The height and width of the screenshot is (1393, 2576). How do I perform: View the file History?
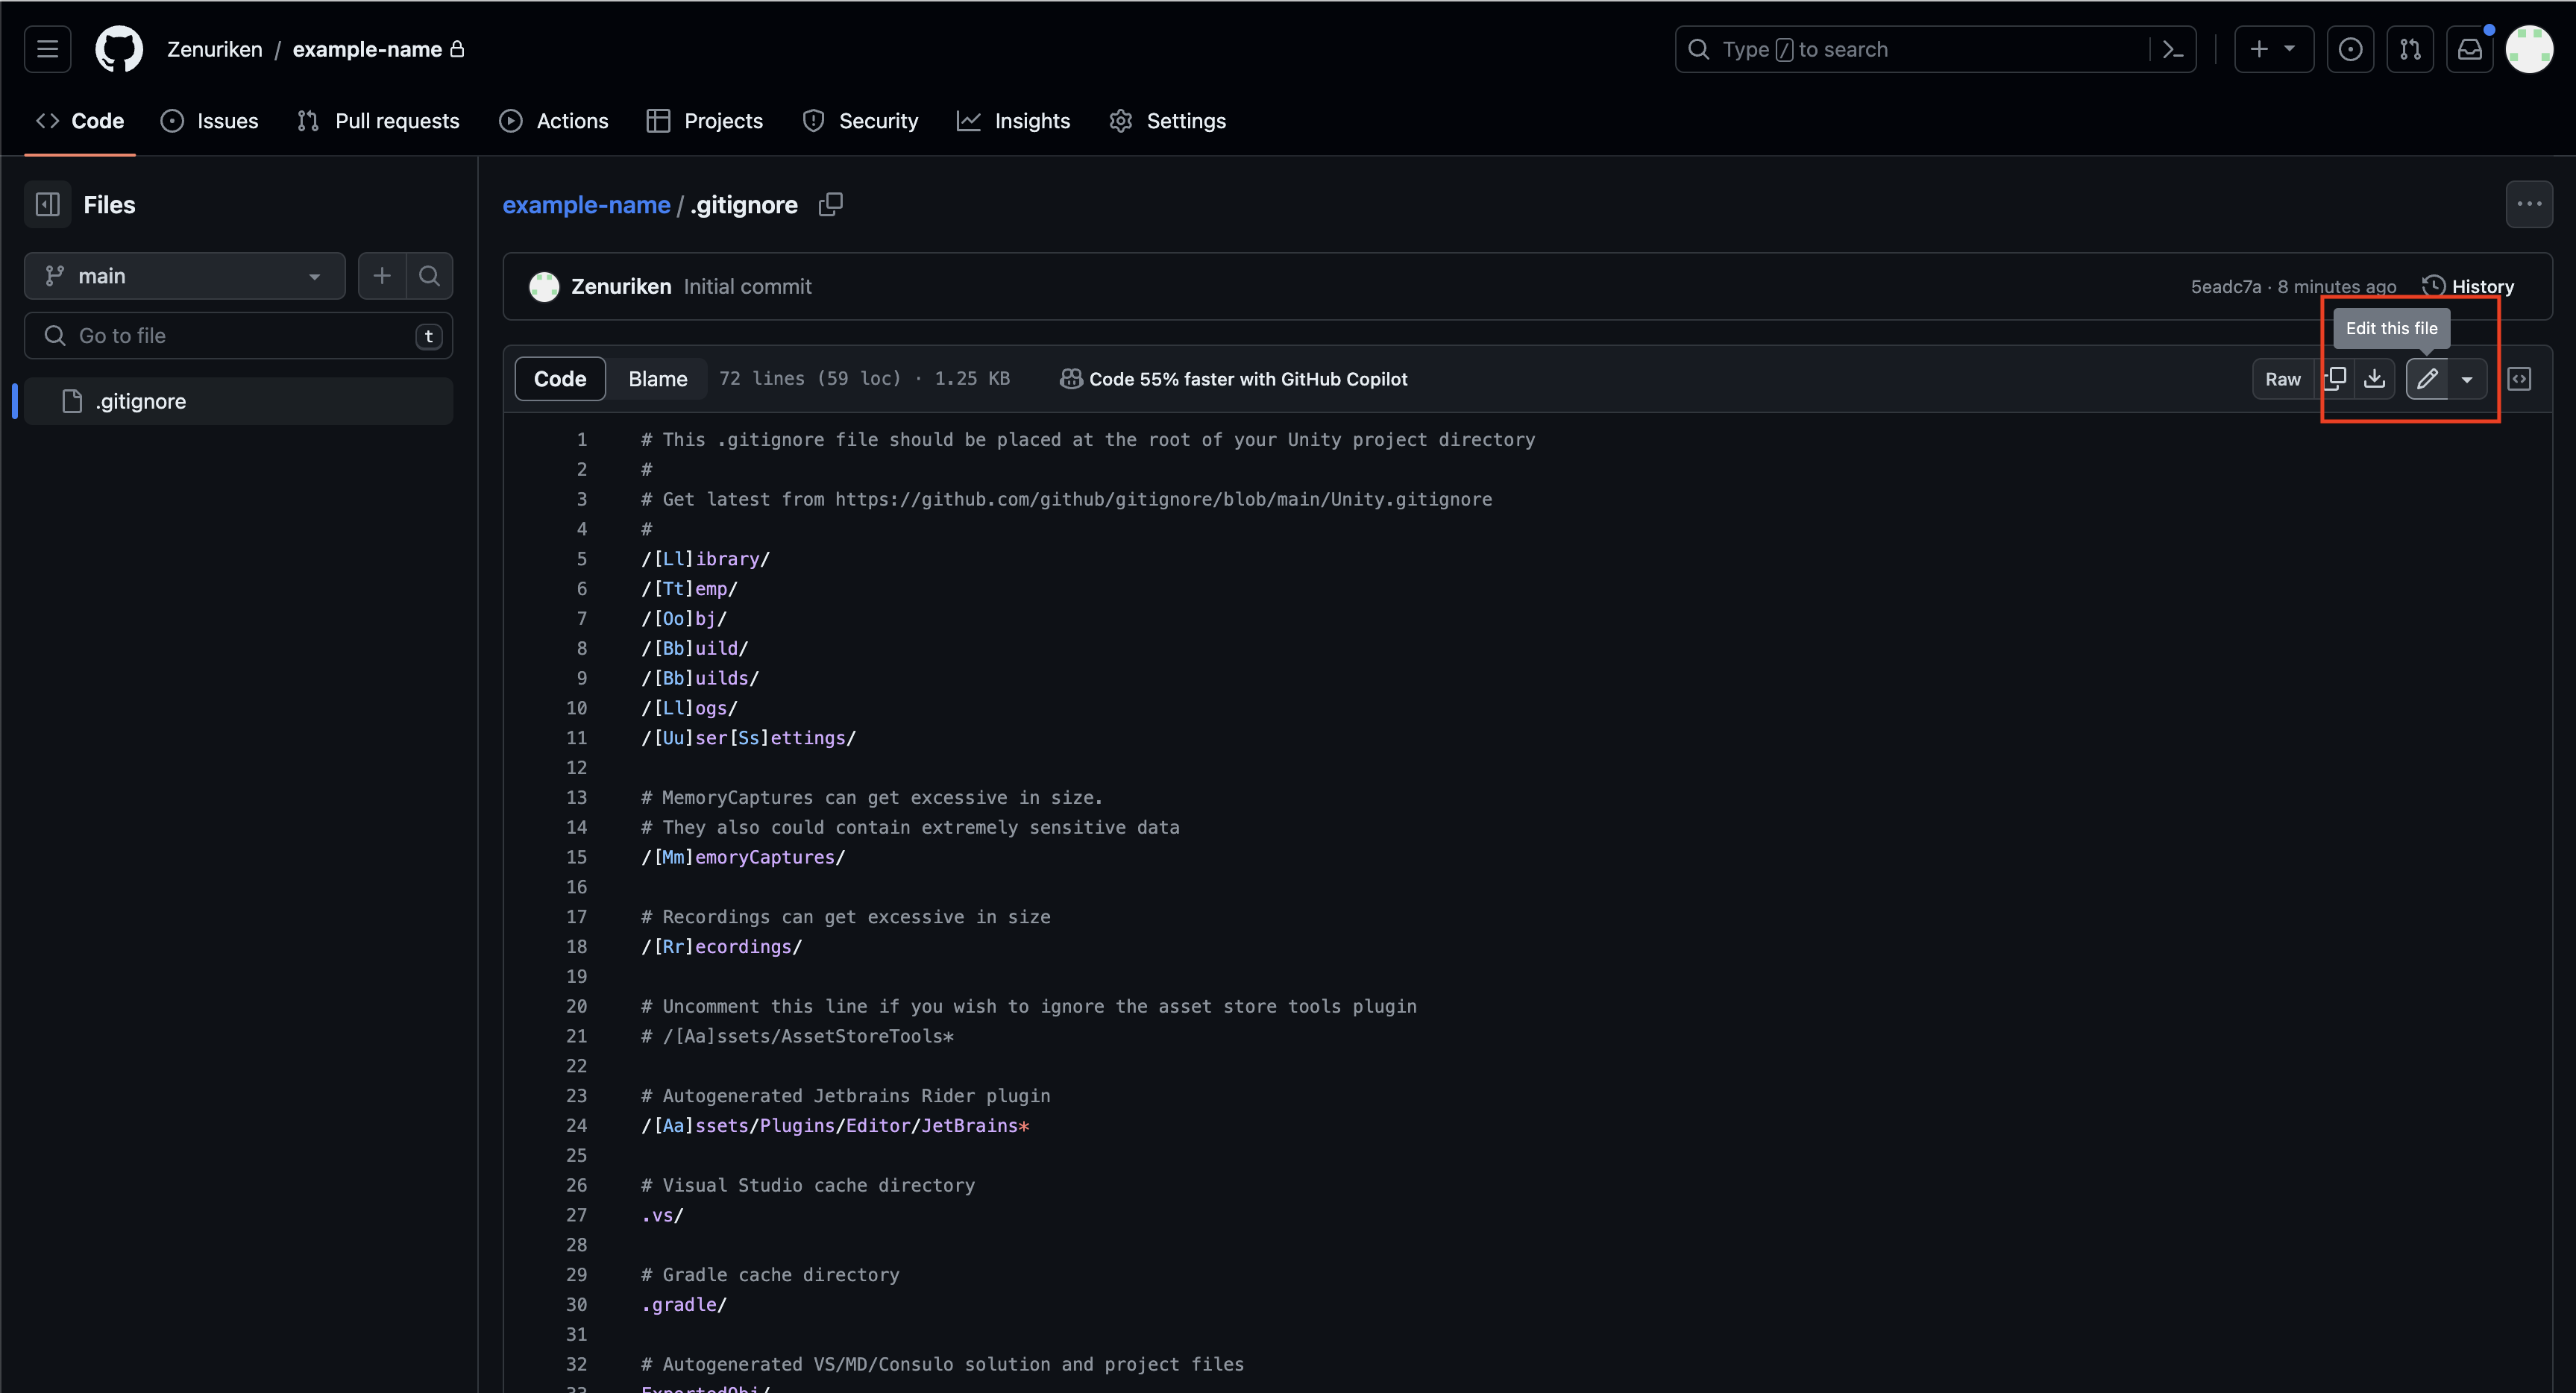[2468, 287]
